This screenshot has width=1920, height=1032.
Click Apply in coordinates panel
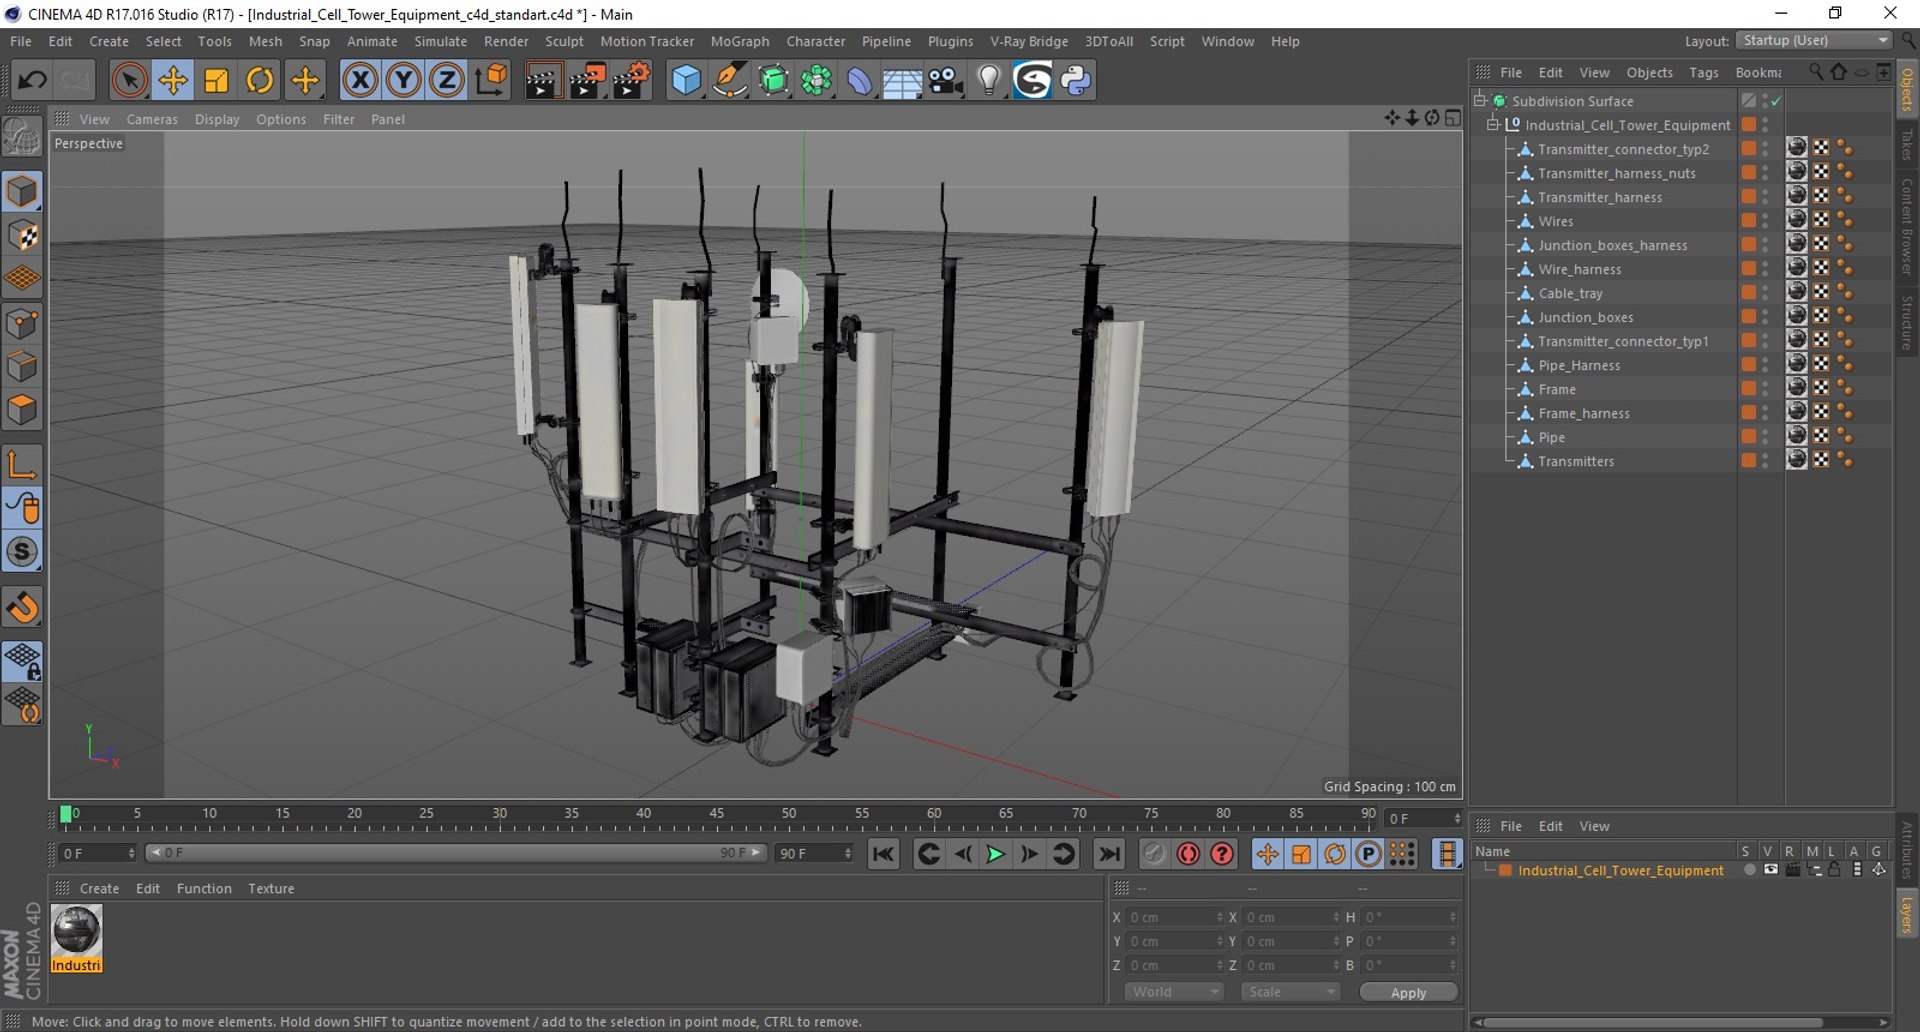click(1408, 992)
